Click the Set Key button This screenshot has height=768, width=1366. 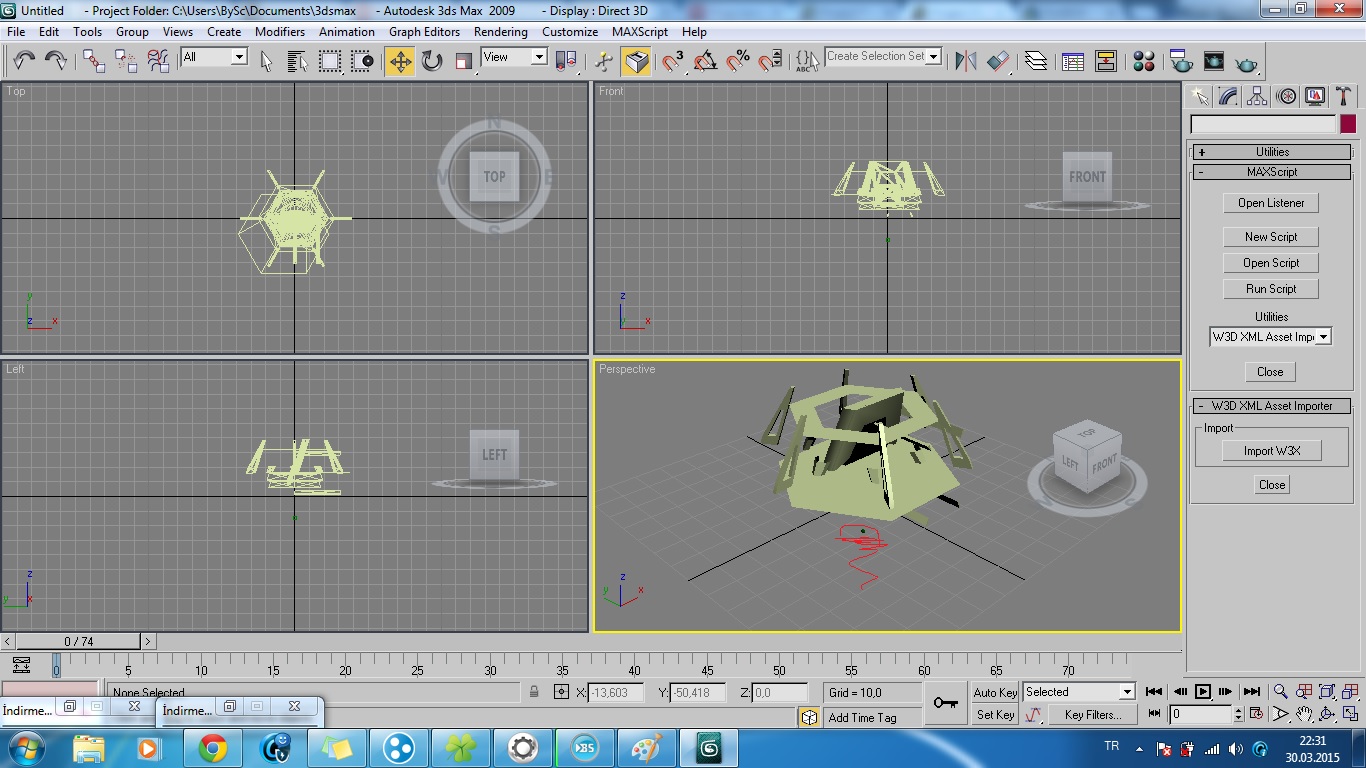tap(995, 715)
